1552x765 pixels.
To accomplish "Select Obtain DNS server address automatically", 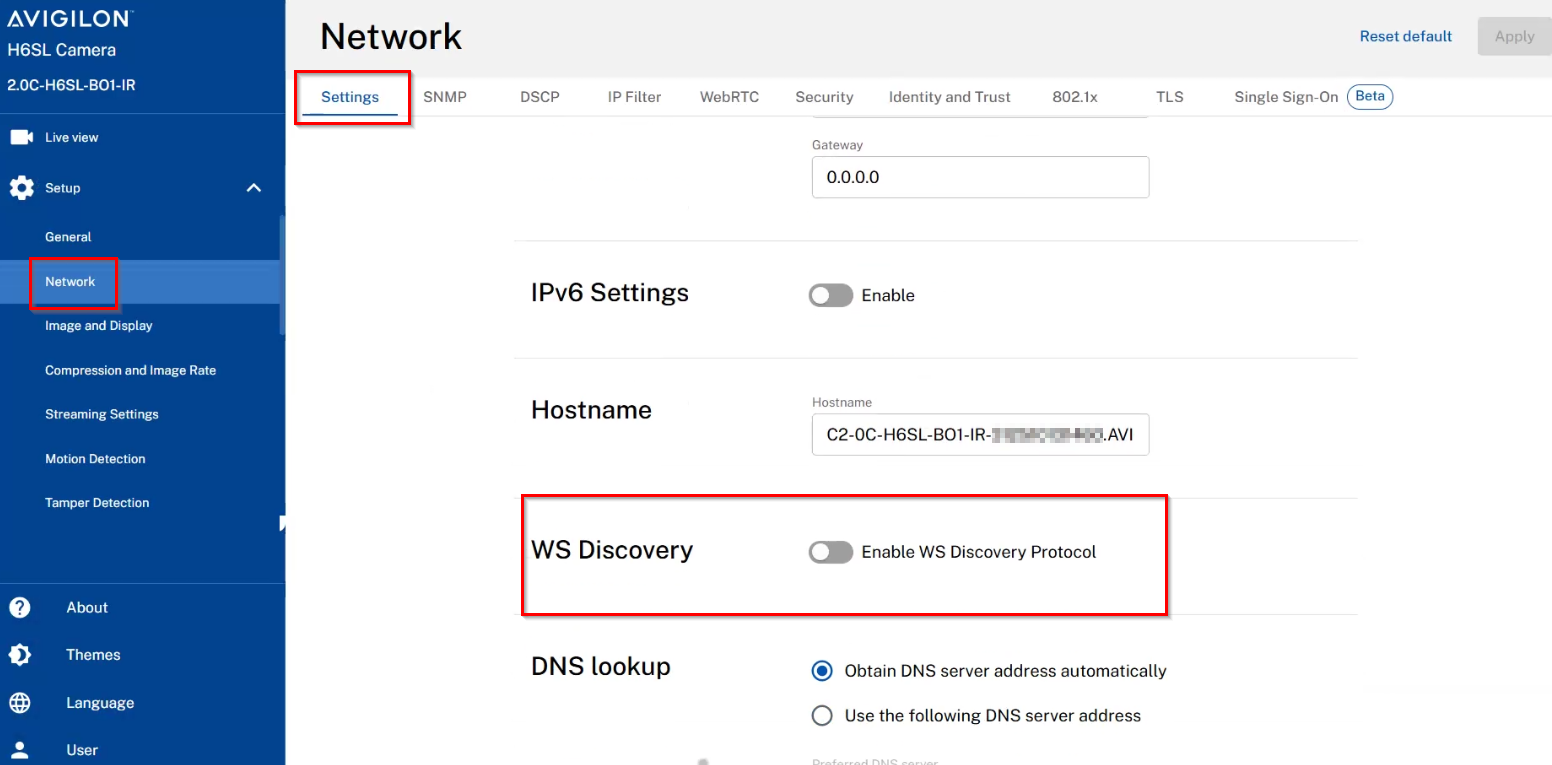I will coord(822,671).
